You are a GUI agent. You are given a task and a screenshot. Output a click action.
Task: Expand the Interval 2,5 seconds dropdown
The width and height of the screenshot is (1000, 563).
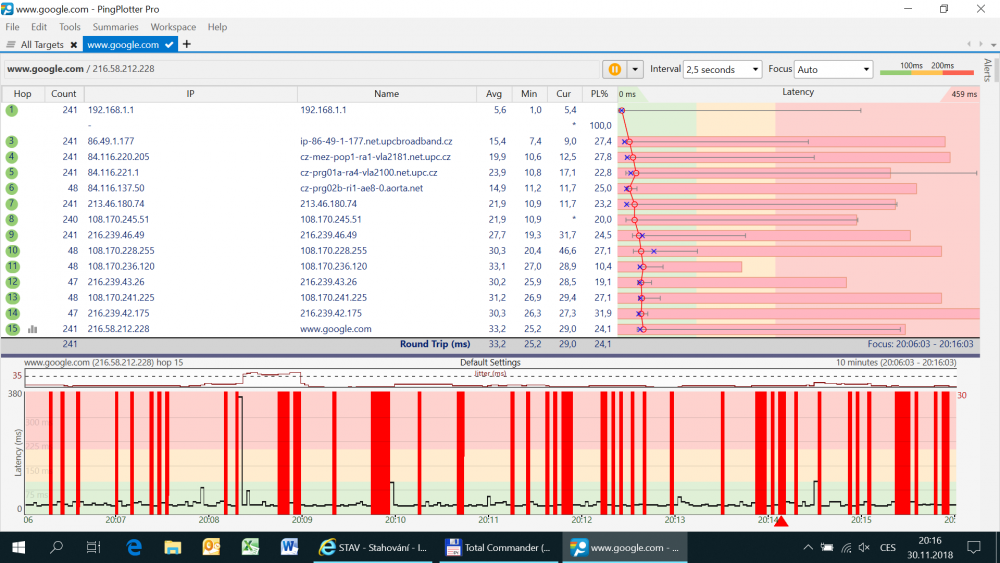click(723, 70)
